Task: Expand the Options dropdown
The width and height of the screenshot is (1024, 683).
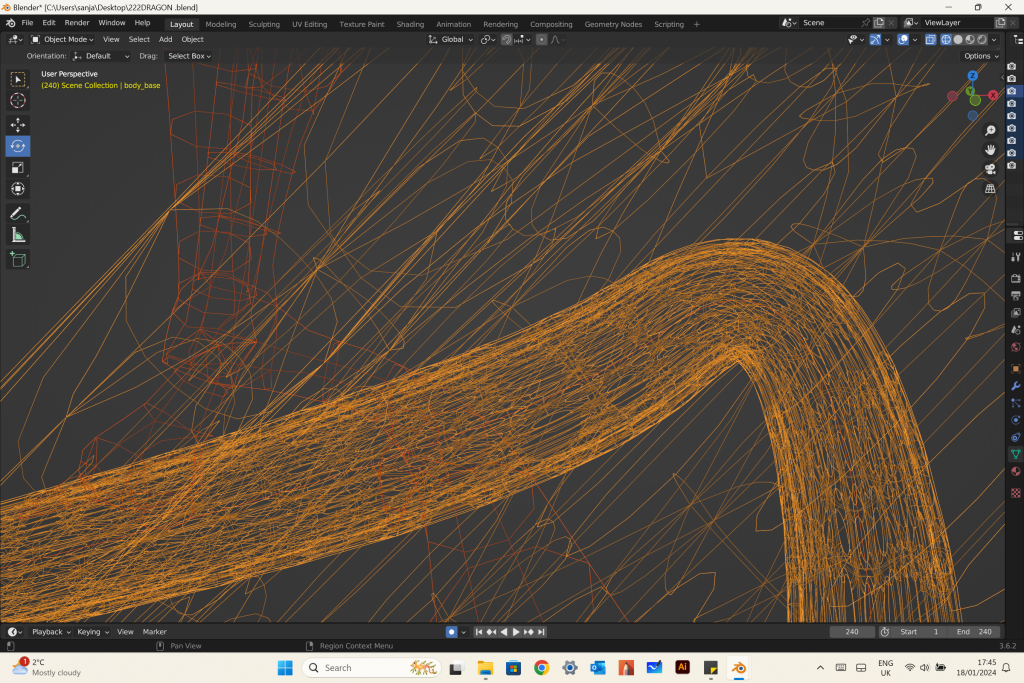Action: [981, 56]
